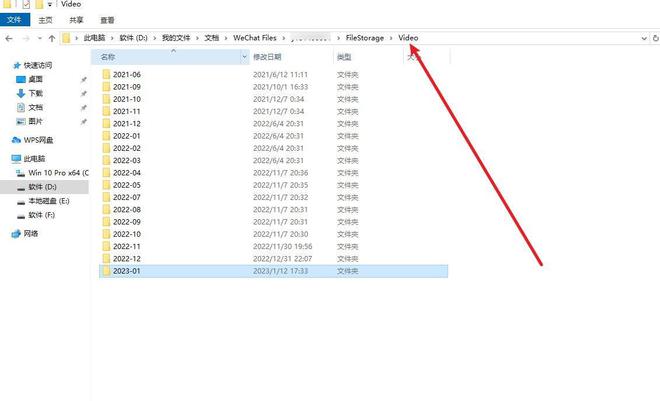Select 网络 in navigation pane
The height and width of the screenshot is (401, 660).
coord(29,233)
